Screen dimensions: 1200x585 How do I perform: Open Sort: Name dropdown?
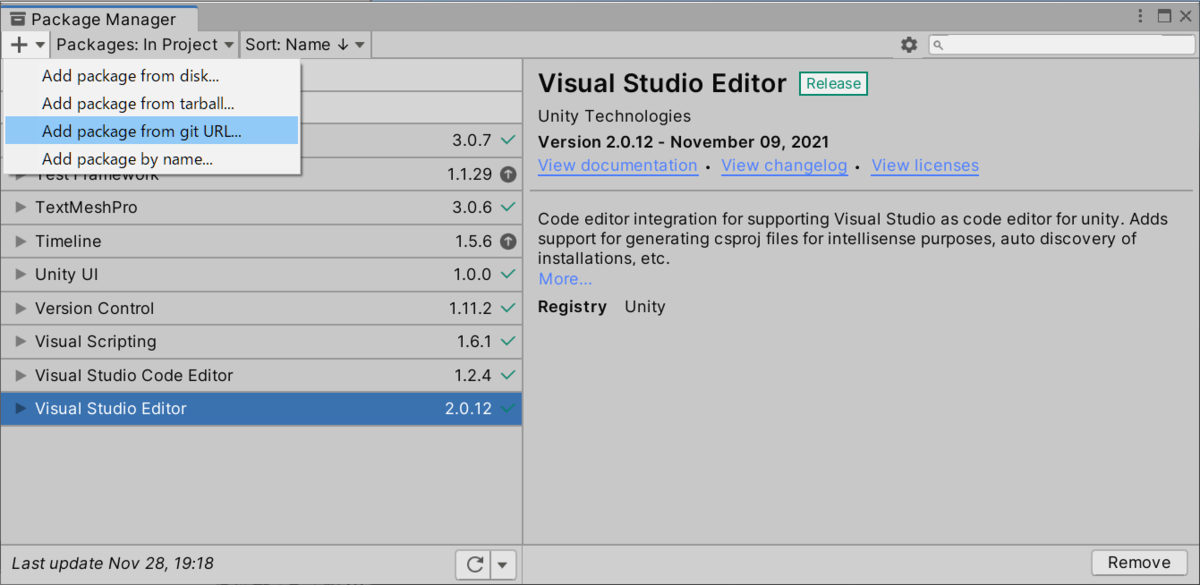coord(306,44)
